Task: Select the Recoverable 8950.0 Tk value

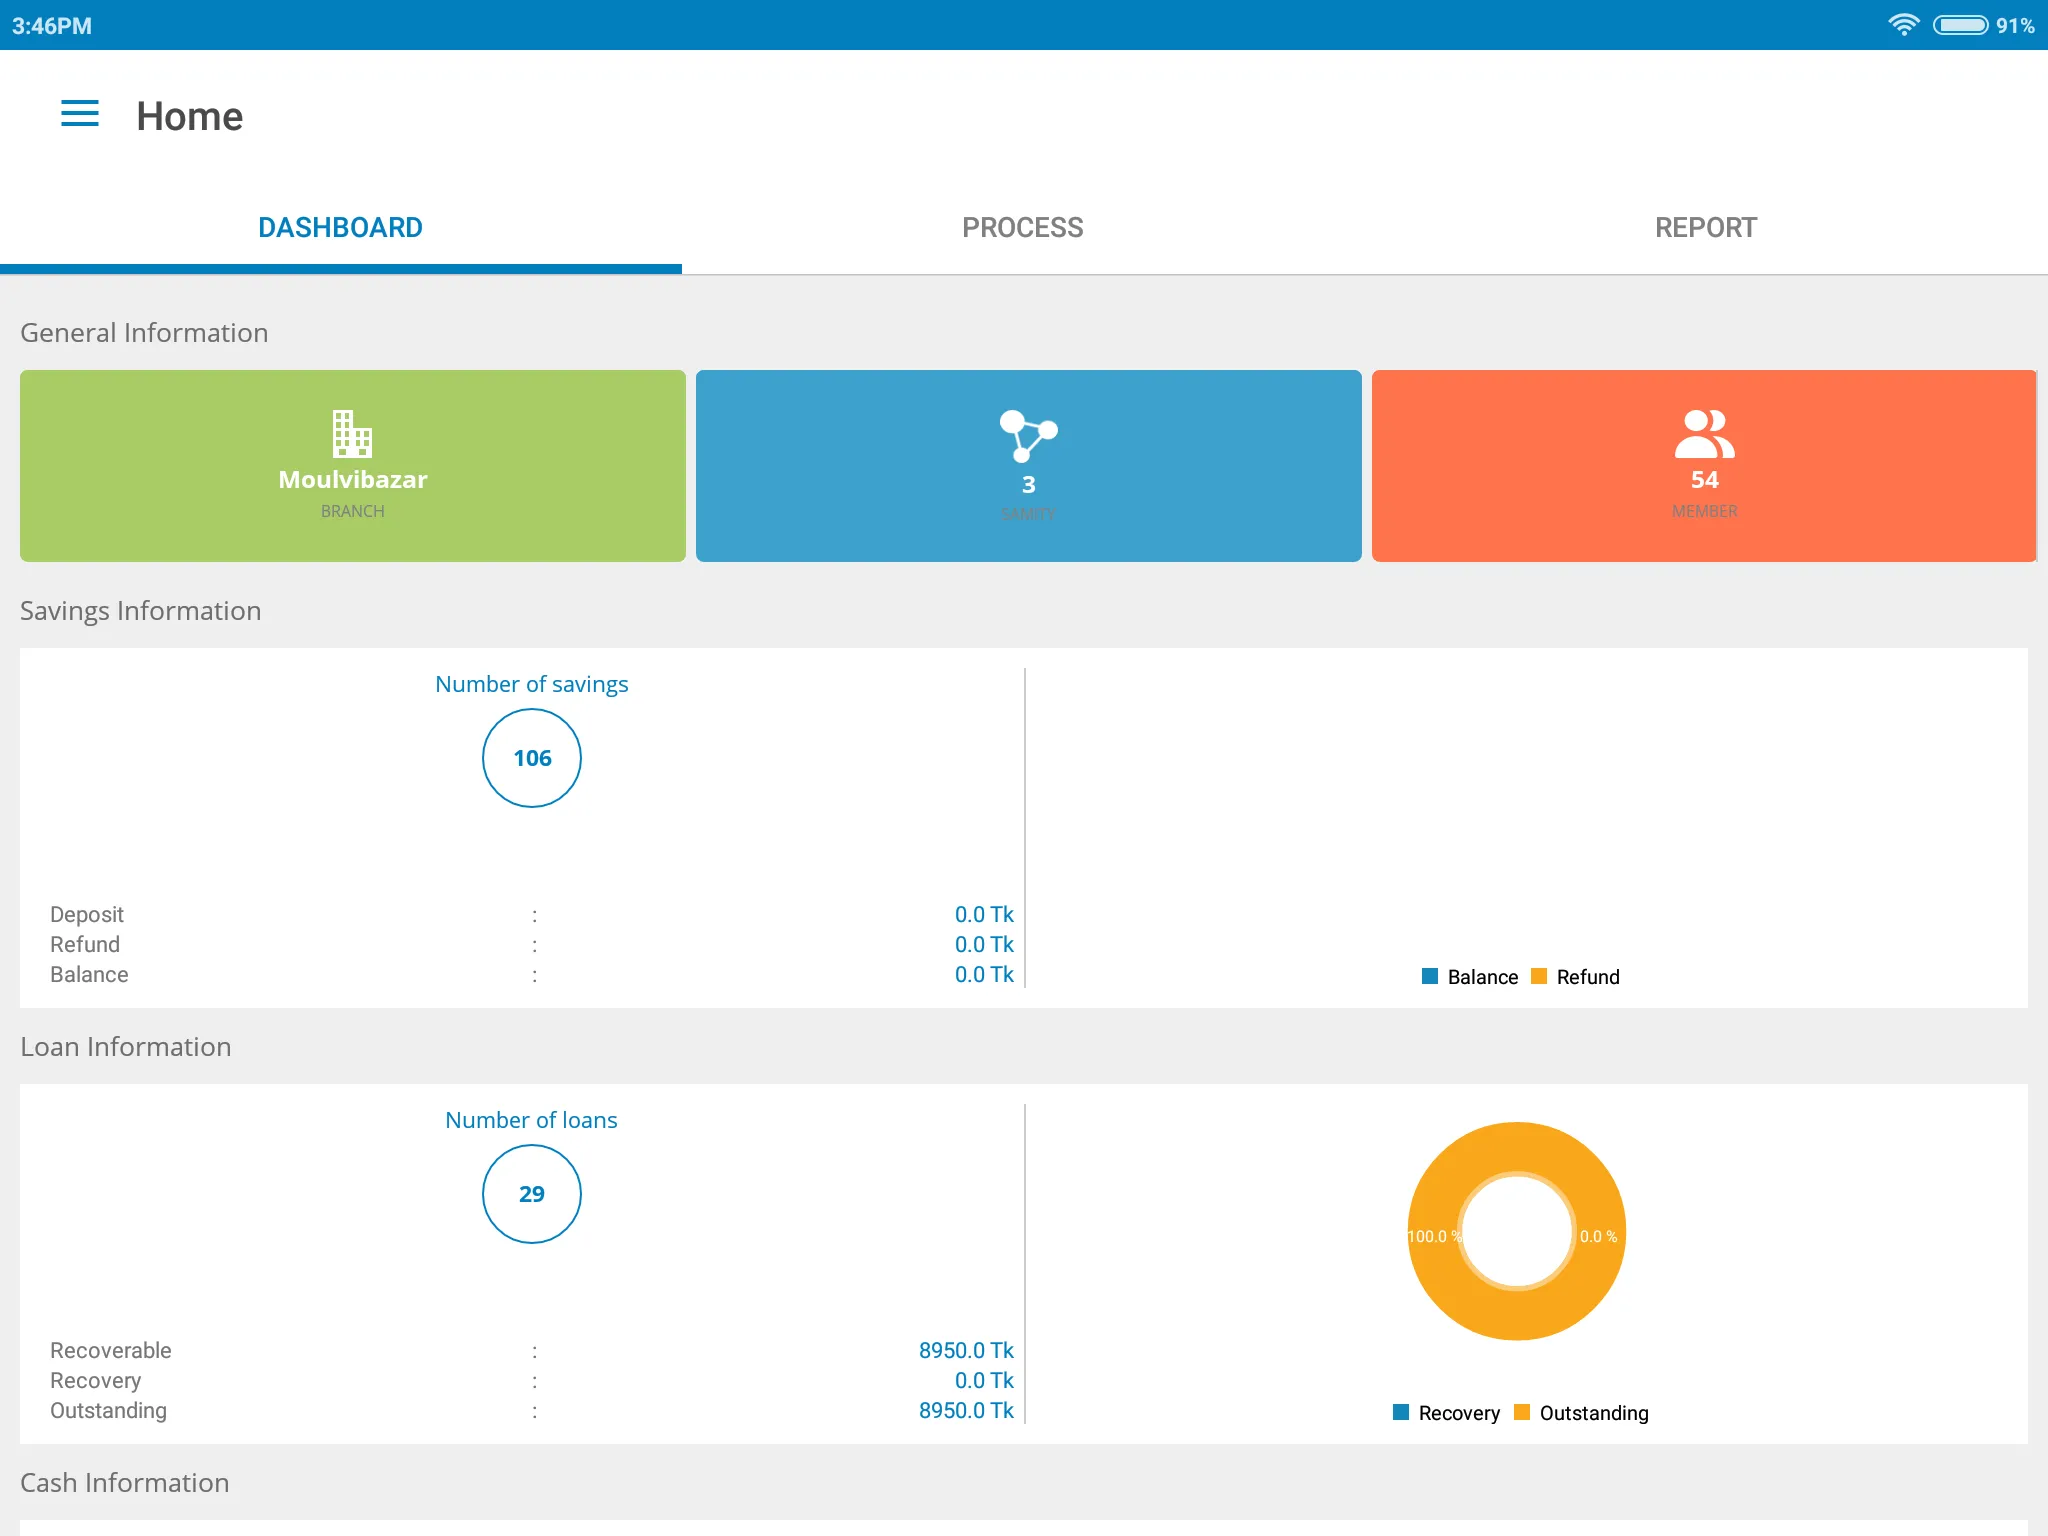Action: (966, 1351)
